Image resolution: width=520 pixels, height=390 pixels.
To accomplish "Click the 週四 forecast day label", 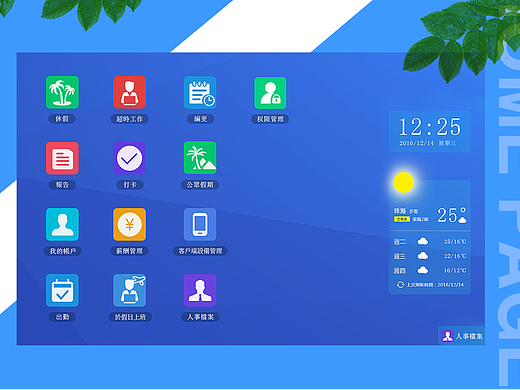I will pyautogui.click(x=400, y=271).
